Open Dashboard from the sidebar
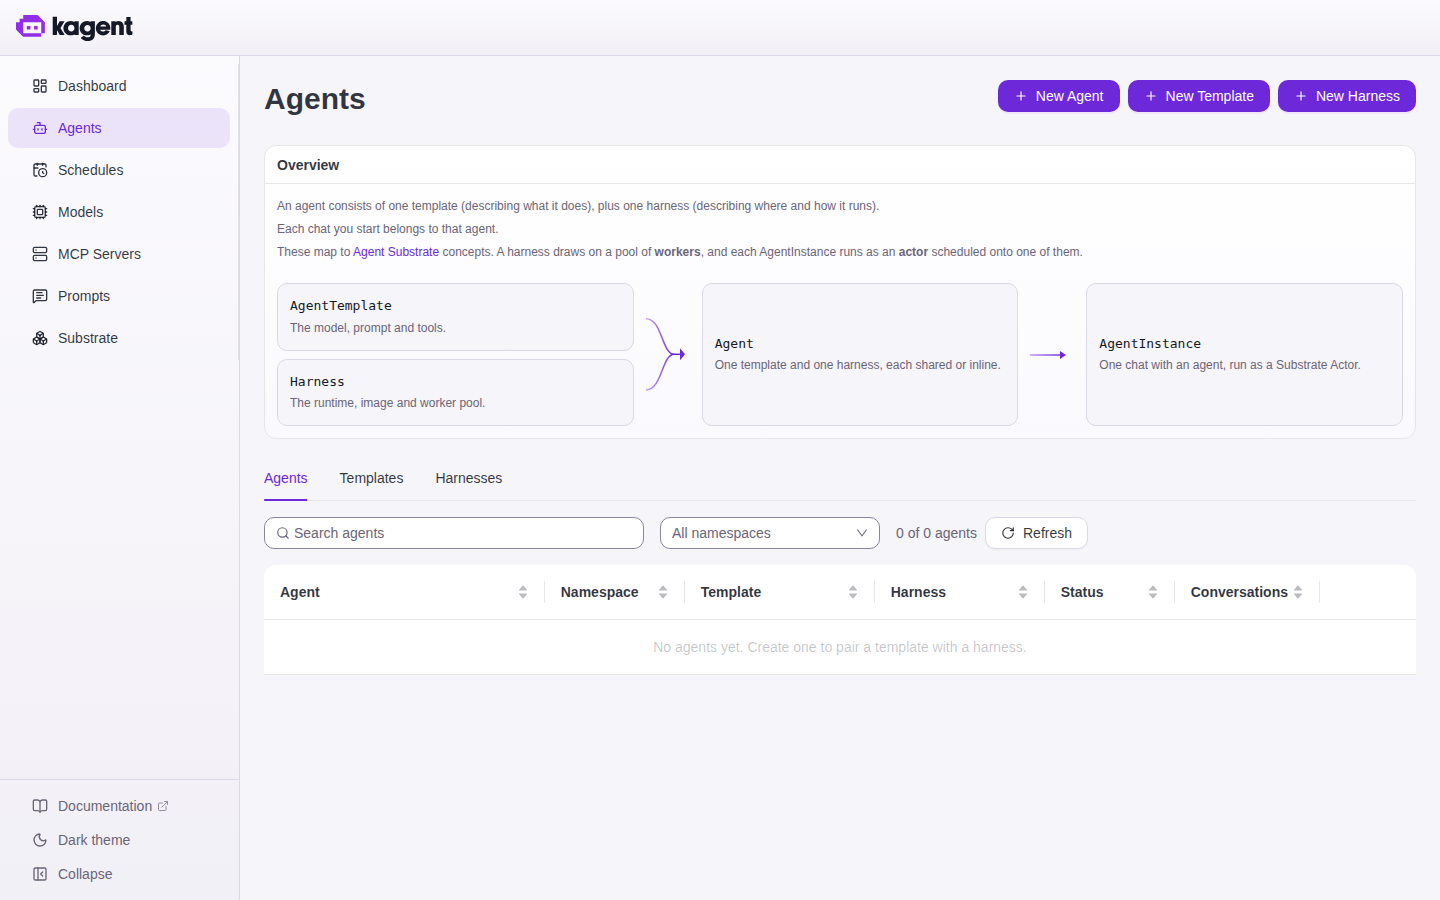The image size is (1440, 900). [119, 86]
